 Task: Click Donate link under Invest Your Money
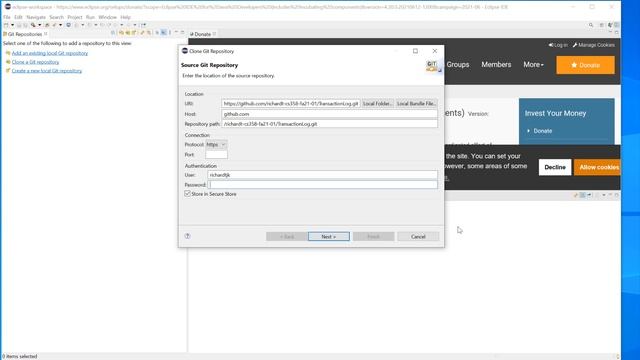point(542,131)
